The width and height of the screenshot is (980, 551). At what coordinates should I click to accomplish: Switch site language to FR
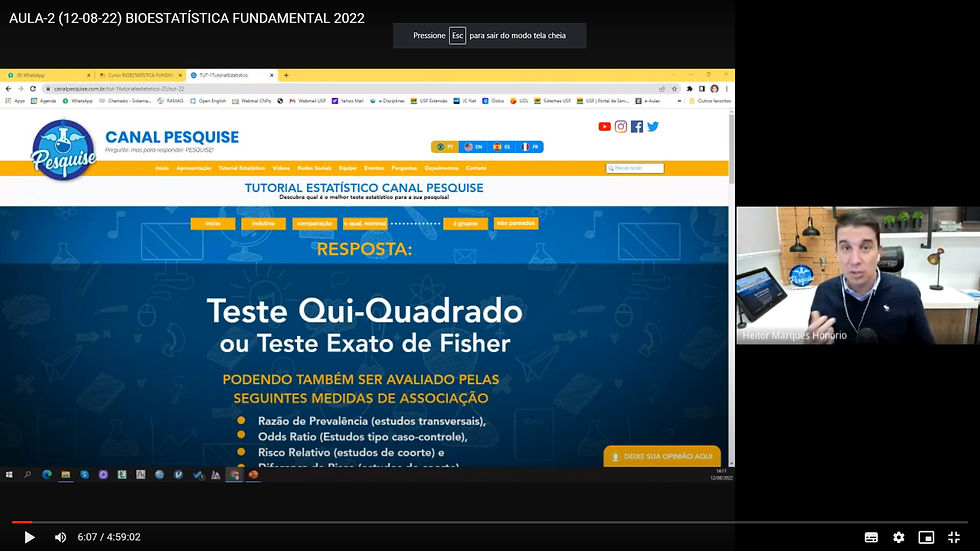529,147
